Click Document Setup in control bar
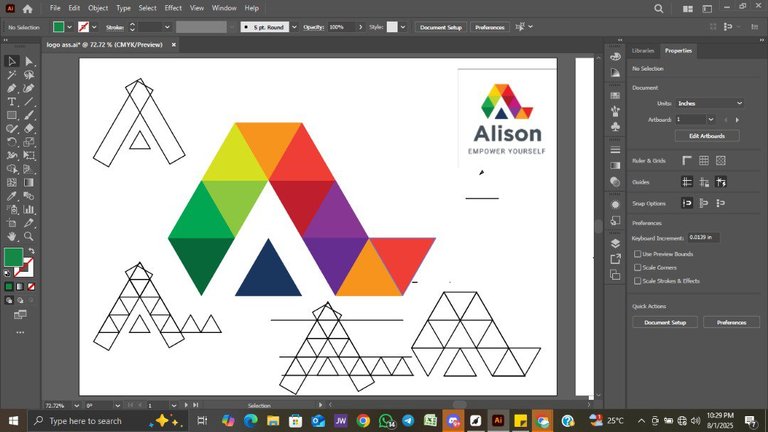Viewport: 768px width, 432px height. pyautogui.click(x=441, y=27)
